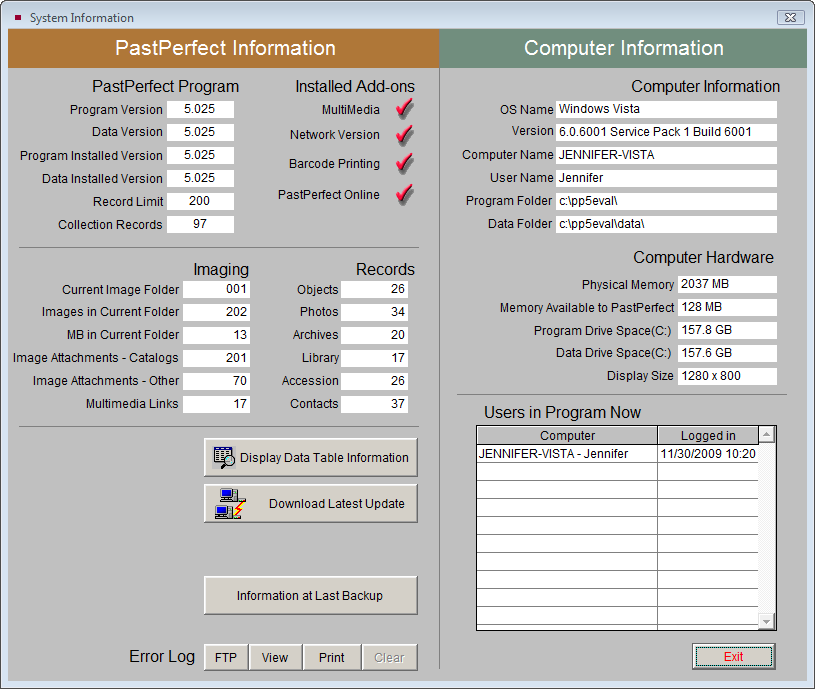The height and width of the screenshot is (689, 815).
Task: Open Display Data Table Information
Action: click(311, 457)
